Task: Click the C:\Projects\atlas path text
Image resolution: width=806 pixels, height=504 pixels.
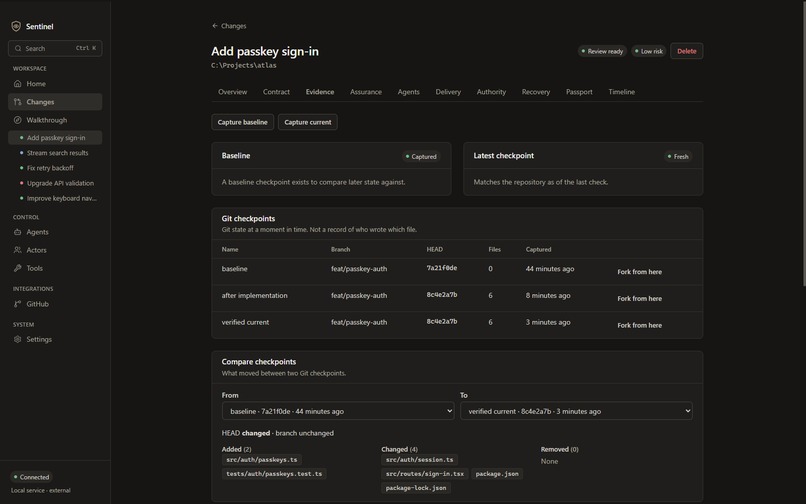Action: point(244,65)
